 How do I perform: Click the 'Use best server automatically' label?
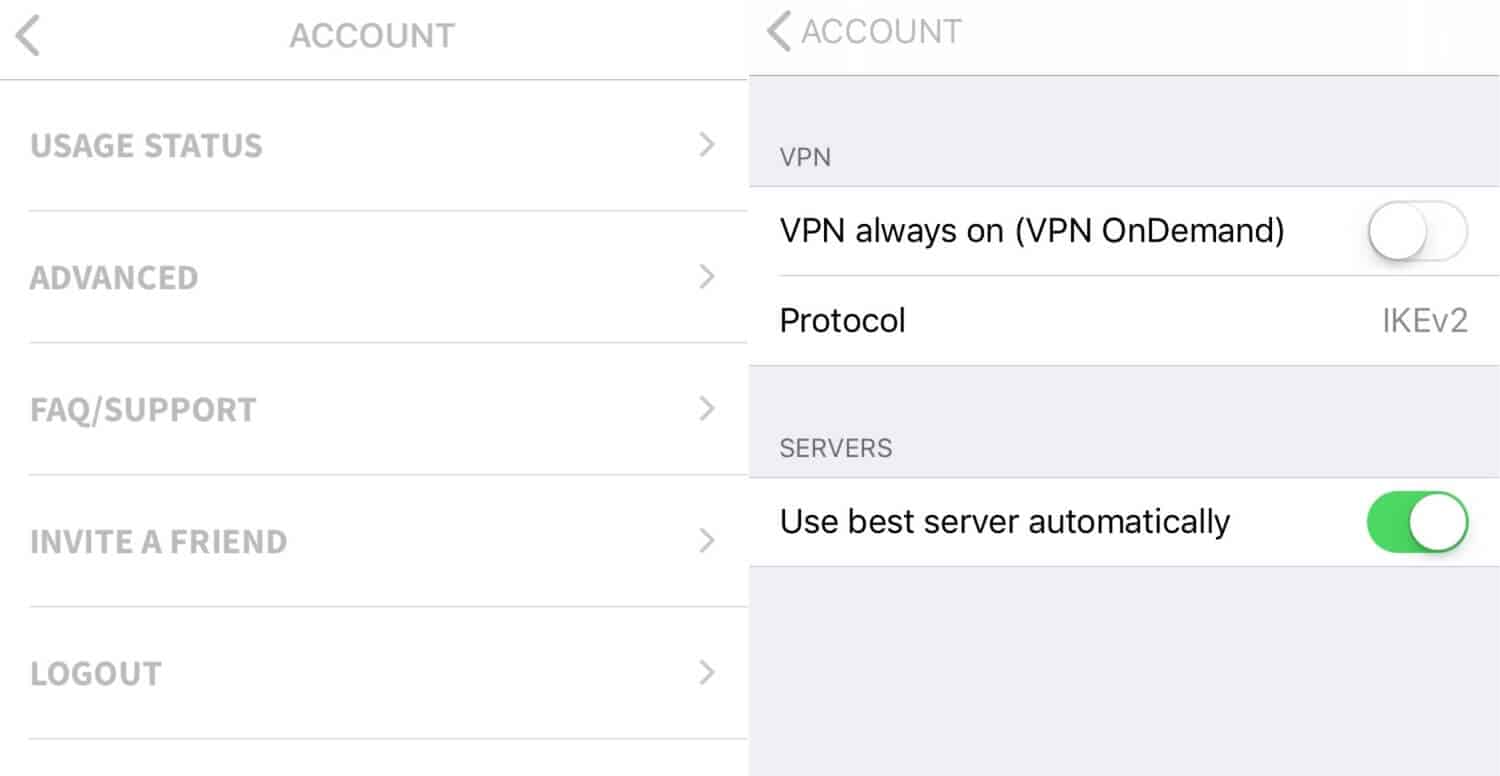pos(1005,522)
